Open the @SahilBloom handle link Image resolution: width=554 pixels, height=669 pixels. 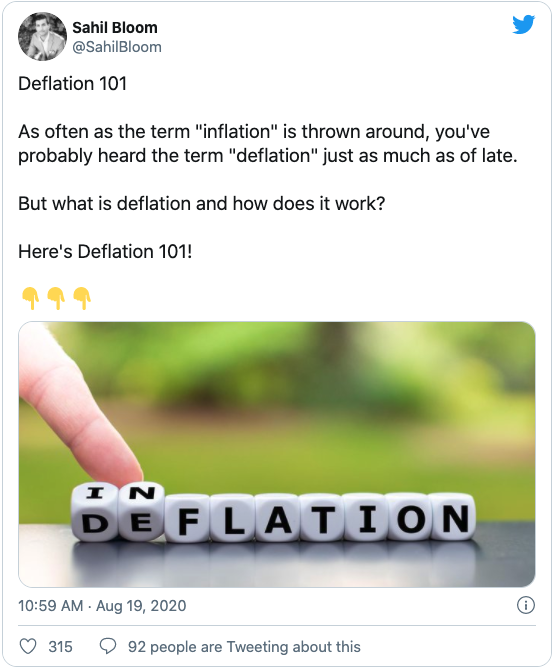117,47
